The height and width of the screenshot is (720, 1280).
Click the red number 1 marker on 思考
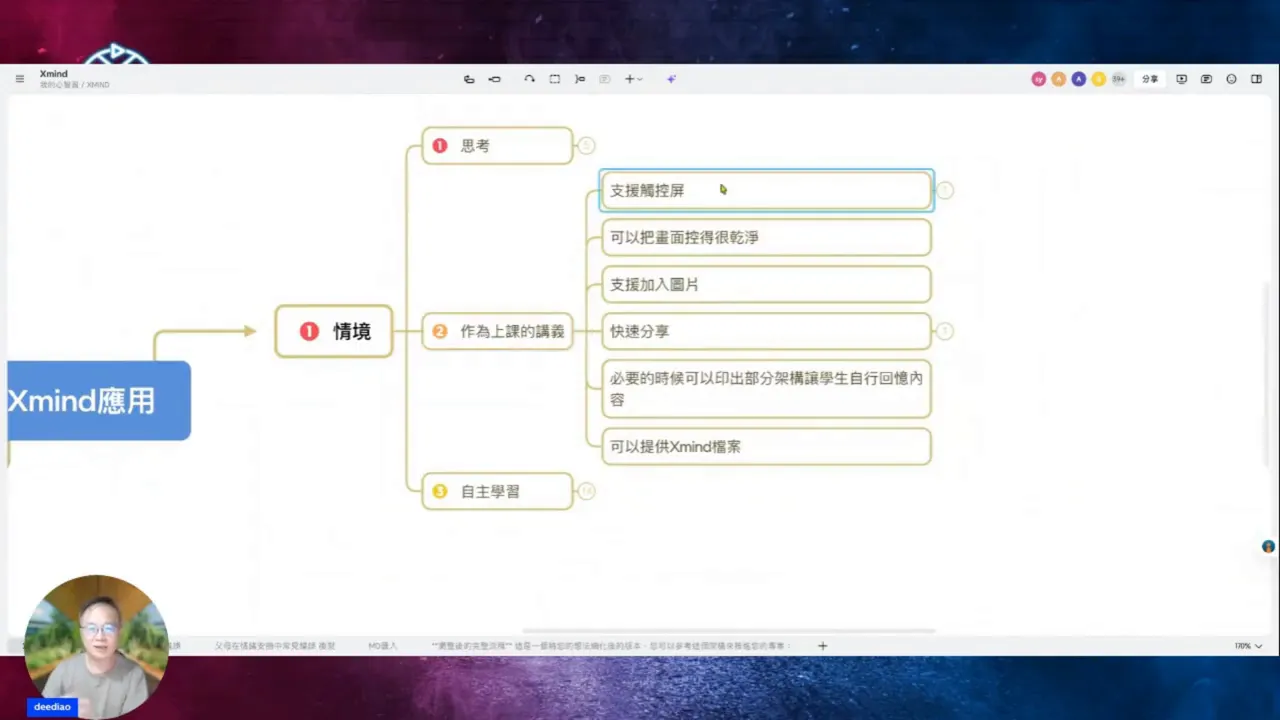click(440, 146)
